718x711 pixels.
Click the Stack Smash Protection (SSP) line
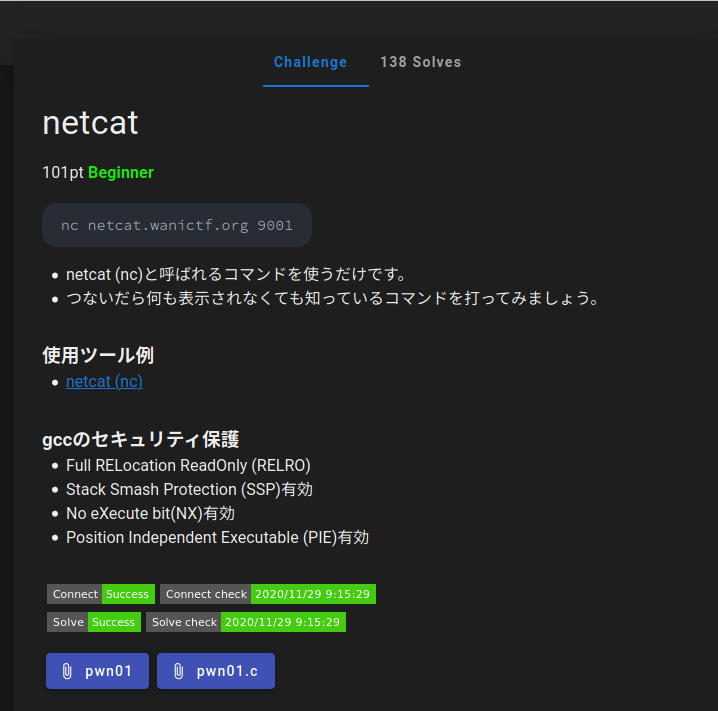click(189, 489)
